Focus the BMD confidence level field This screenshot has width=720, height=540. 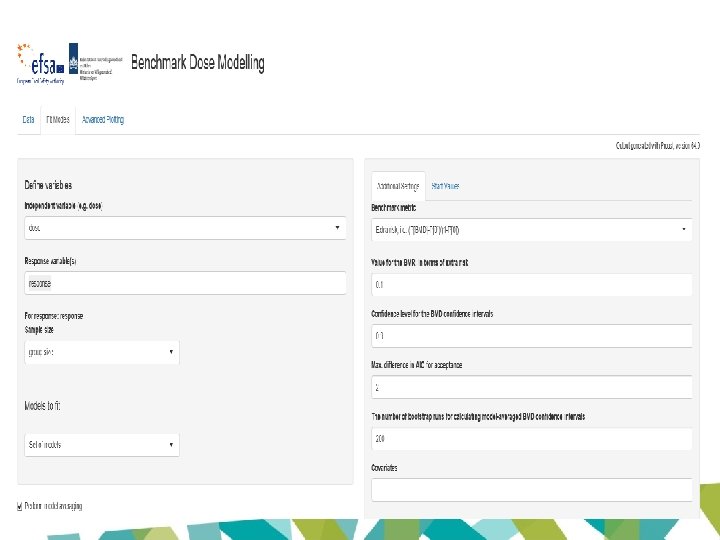pos(531,335)
